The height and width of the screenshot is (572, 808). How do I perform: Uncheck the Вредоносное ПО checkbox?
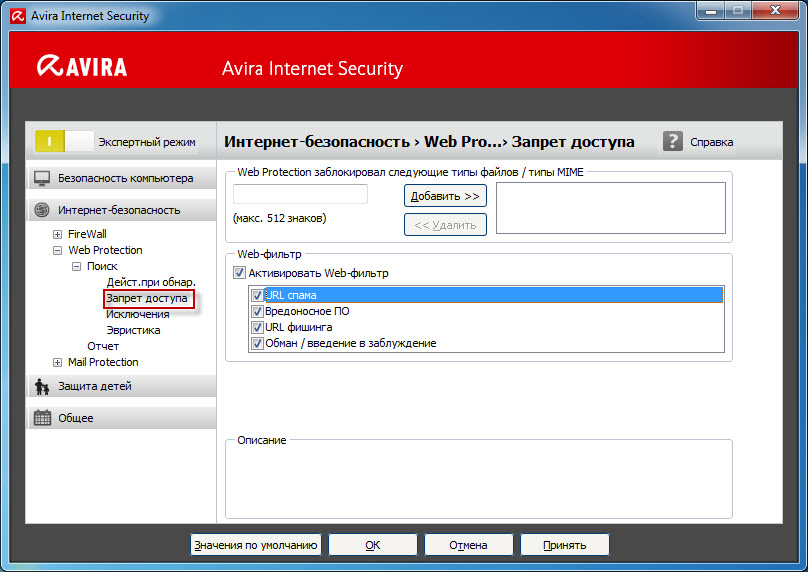pyautogui.click(x=257, y=311)
